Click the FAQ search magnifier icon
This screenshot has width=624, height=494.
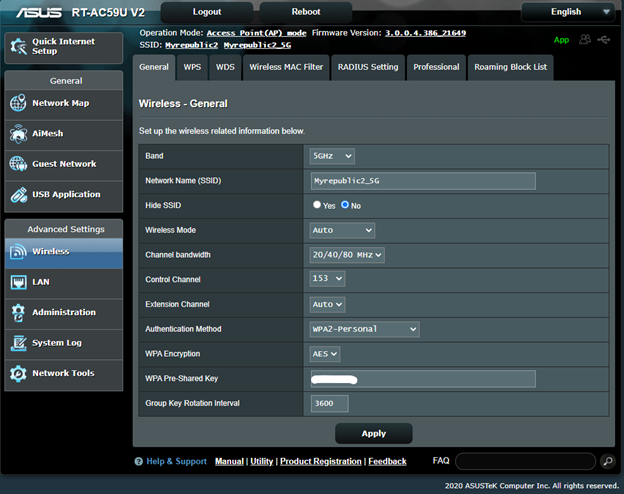[x=608, y=461]
